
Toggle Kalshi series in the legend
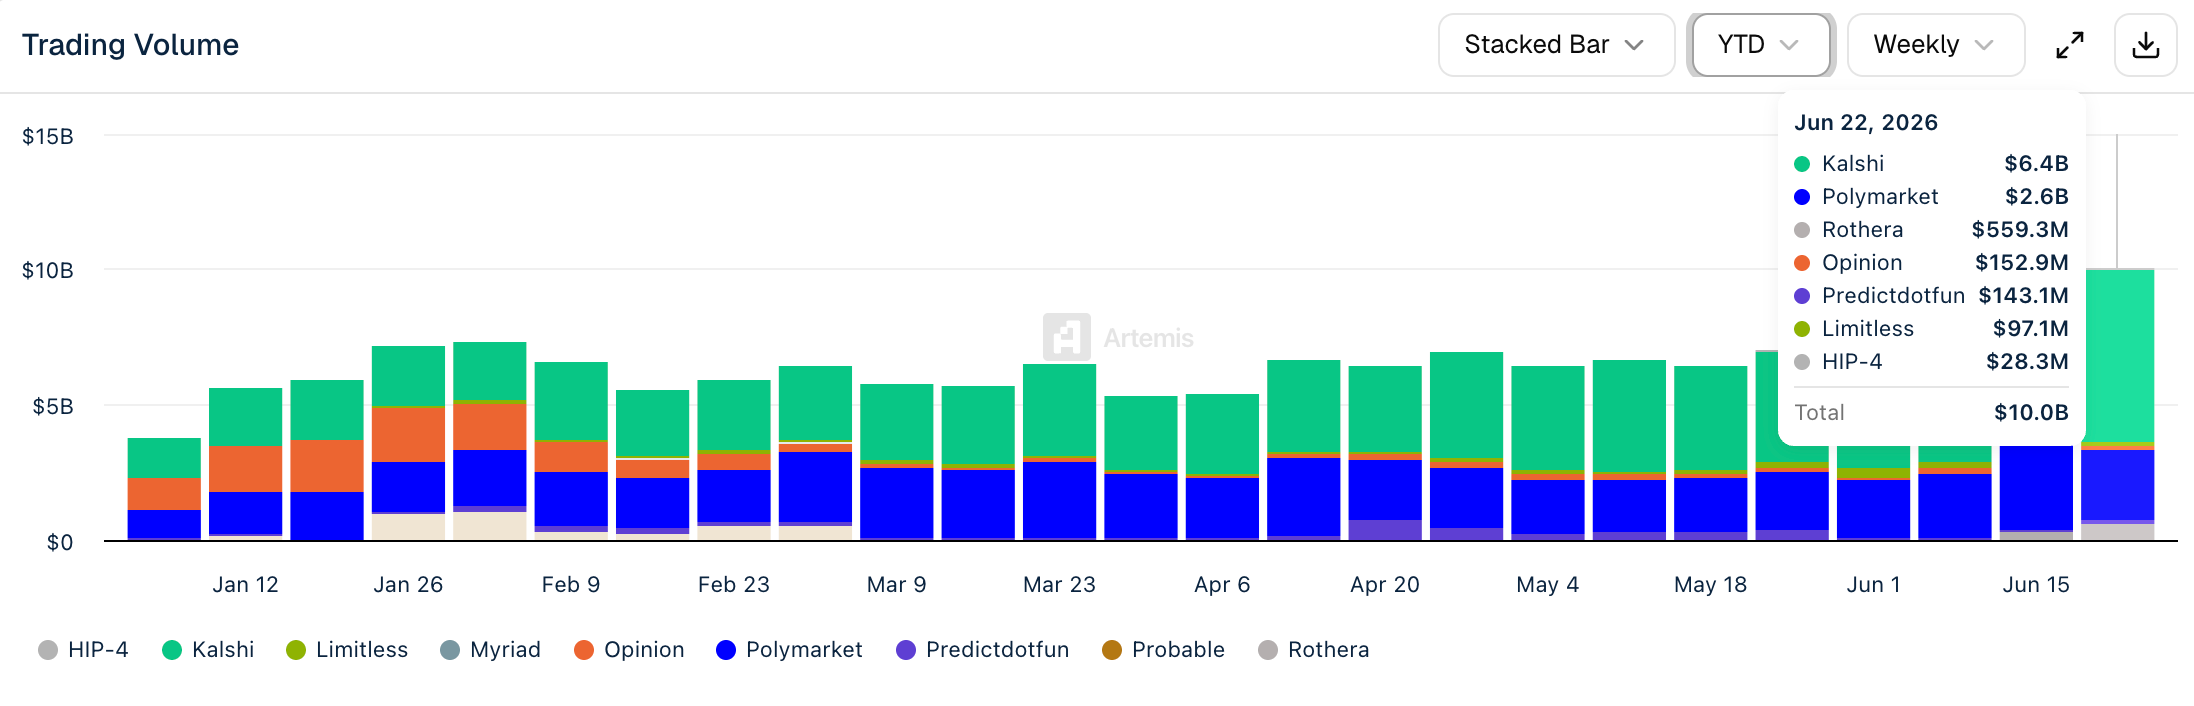208,650
